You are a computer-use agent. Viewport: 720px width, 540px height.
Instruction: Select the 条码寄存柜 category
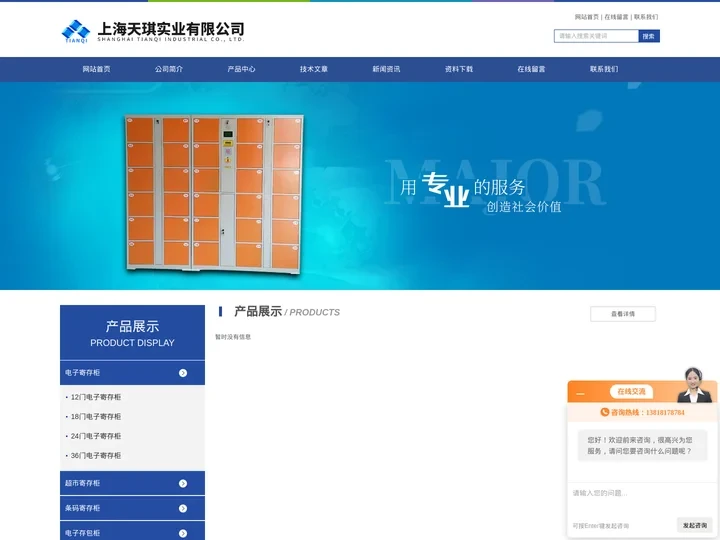pos(82,508)
